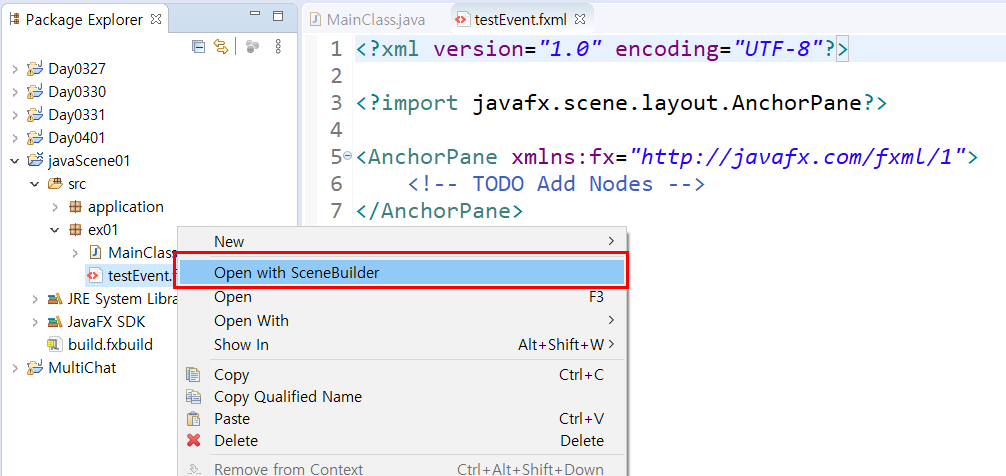Image resolution: width=1006 pixels, height=476 pixels.
Task: Open the Package Explorer view menu
Action: [x=278, y=46]
